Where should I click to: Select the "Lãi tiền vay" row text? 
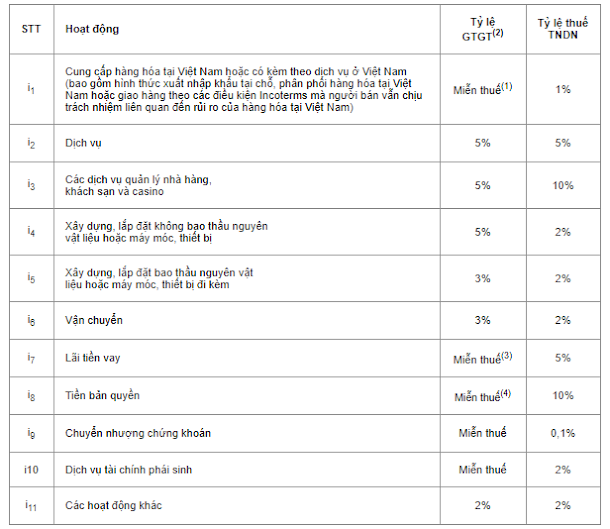click(x=93, y=358)
